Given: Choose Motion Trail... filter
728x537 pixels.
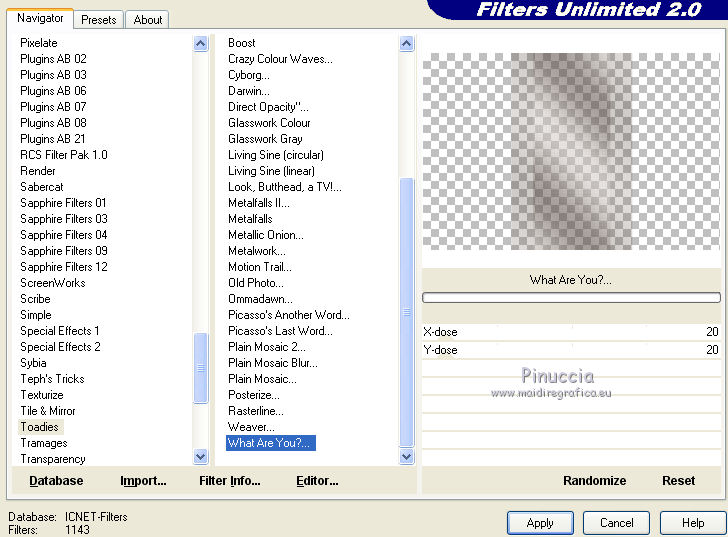Looking at the screenshot, I should [260, 267].
